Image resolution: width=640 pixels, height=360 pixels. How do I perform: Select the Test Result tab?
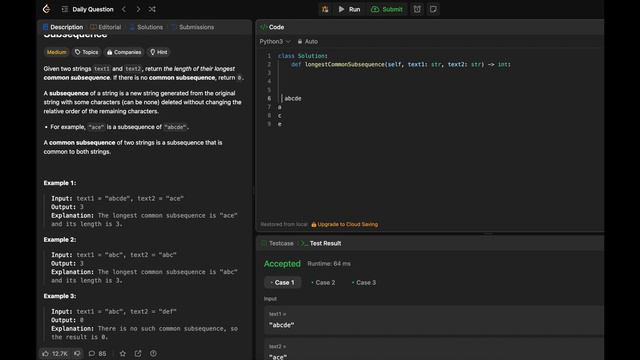point(321,243)
